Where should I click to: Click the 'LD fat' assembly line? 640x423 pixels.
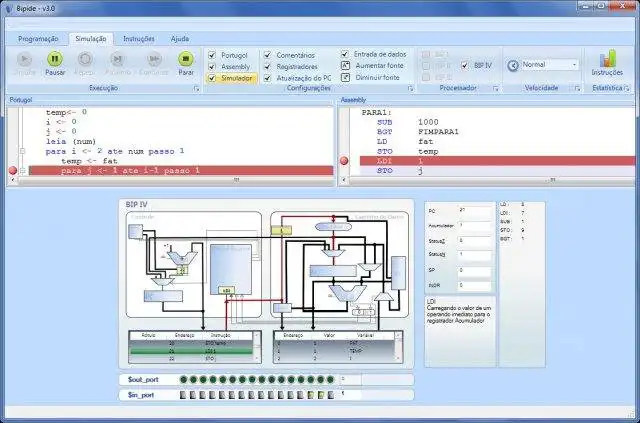click(405, 142)
